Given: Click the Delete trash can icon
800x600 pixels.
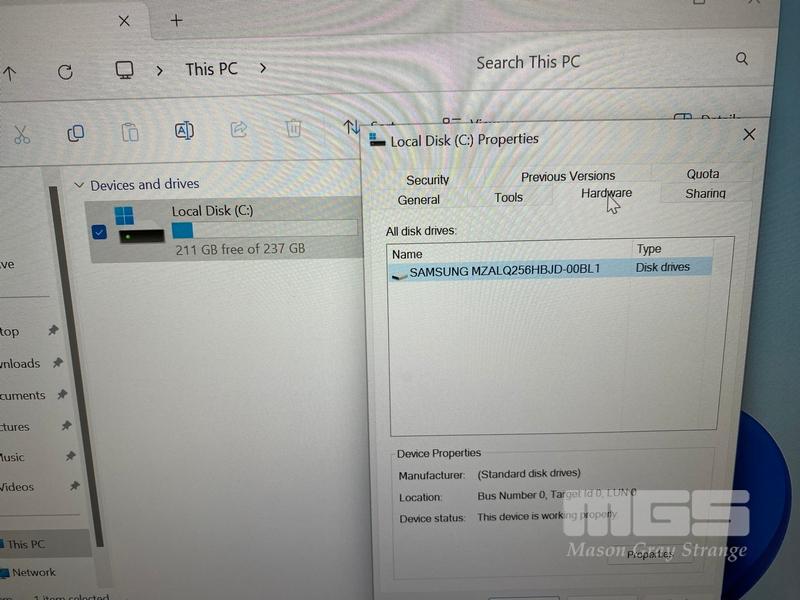Looking at the screenshot, I should click(x=293, y=128).
